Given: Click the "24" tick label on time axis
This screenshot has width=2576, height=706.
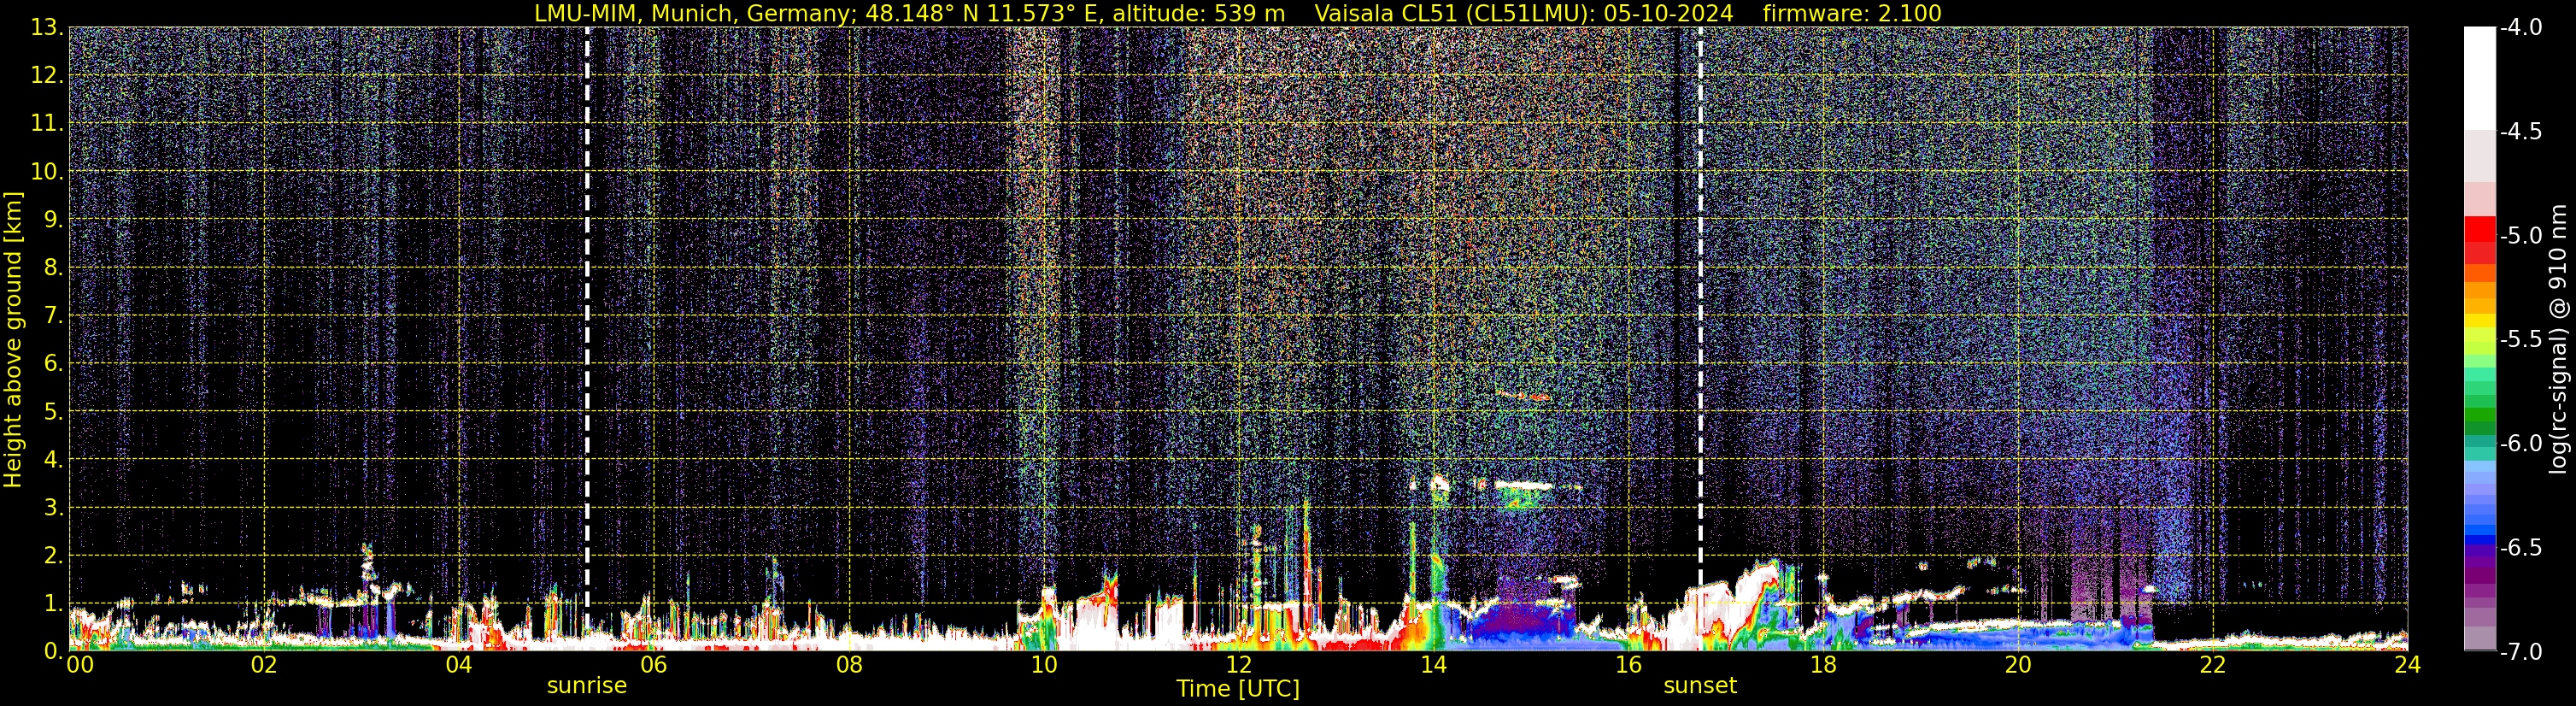Looking at the screenshot, I should (x=2408, y=666).
